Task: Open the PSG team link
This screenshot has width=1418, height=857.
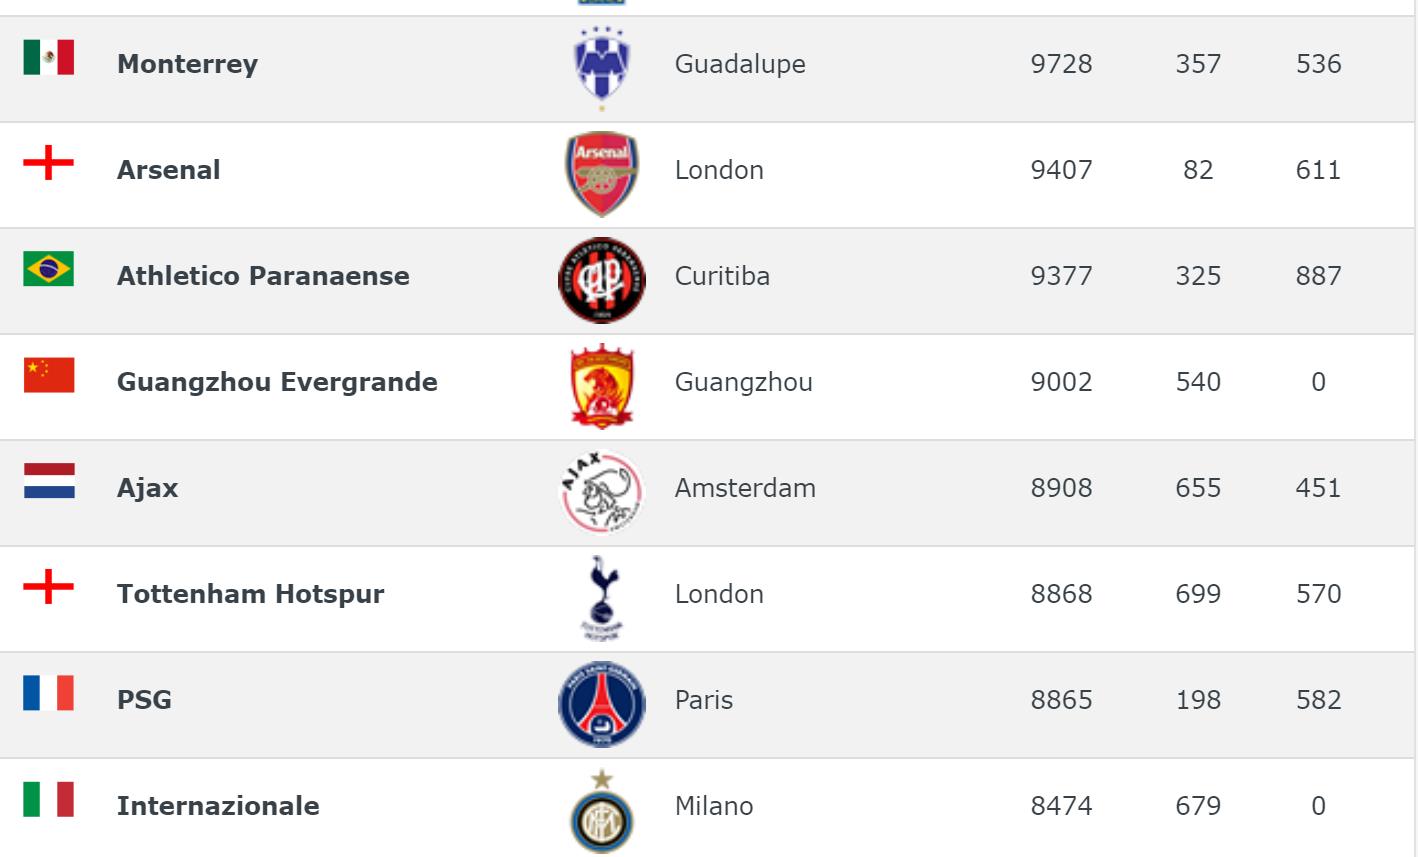Action: point(144,700)
